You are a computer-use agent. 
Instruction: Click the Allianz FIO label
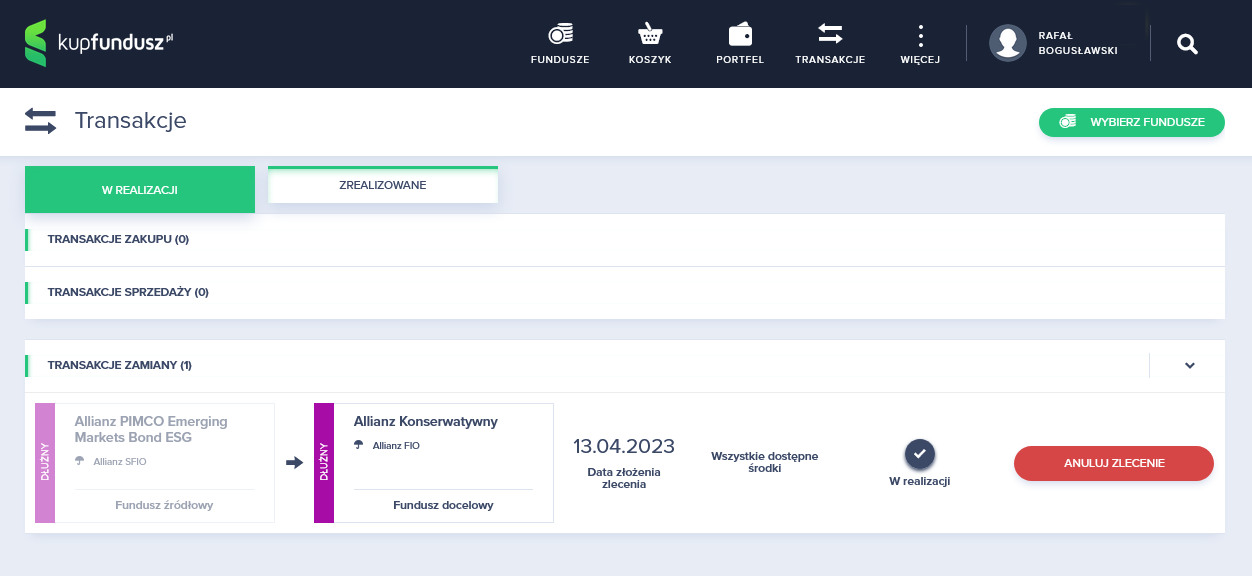[396, 445]
